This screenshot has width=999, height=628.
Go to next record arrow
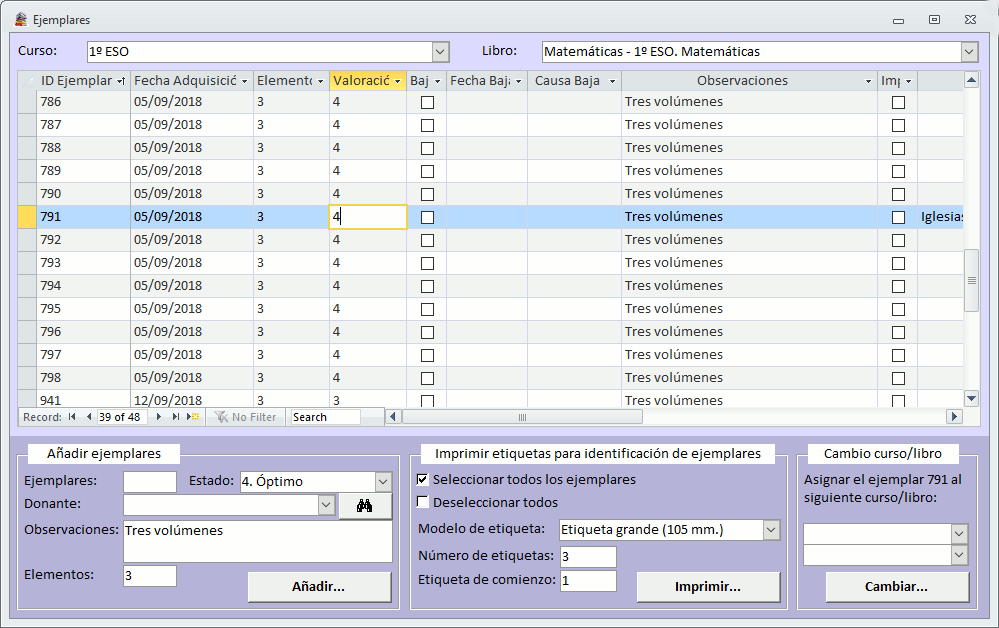point(159,417)
